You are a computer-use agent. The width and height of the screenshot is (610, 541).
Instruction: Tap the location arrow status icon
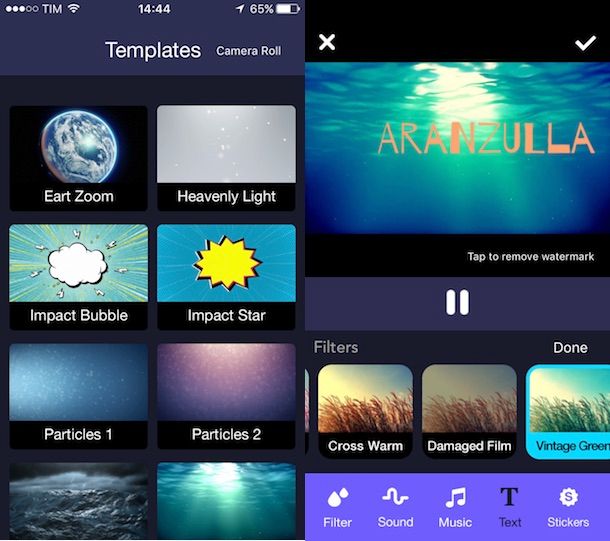(x=240, y=9)
